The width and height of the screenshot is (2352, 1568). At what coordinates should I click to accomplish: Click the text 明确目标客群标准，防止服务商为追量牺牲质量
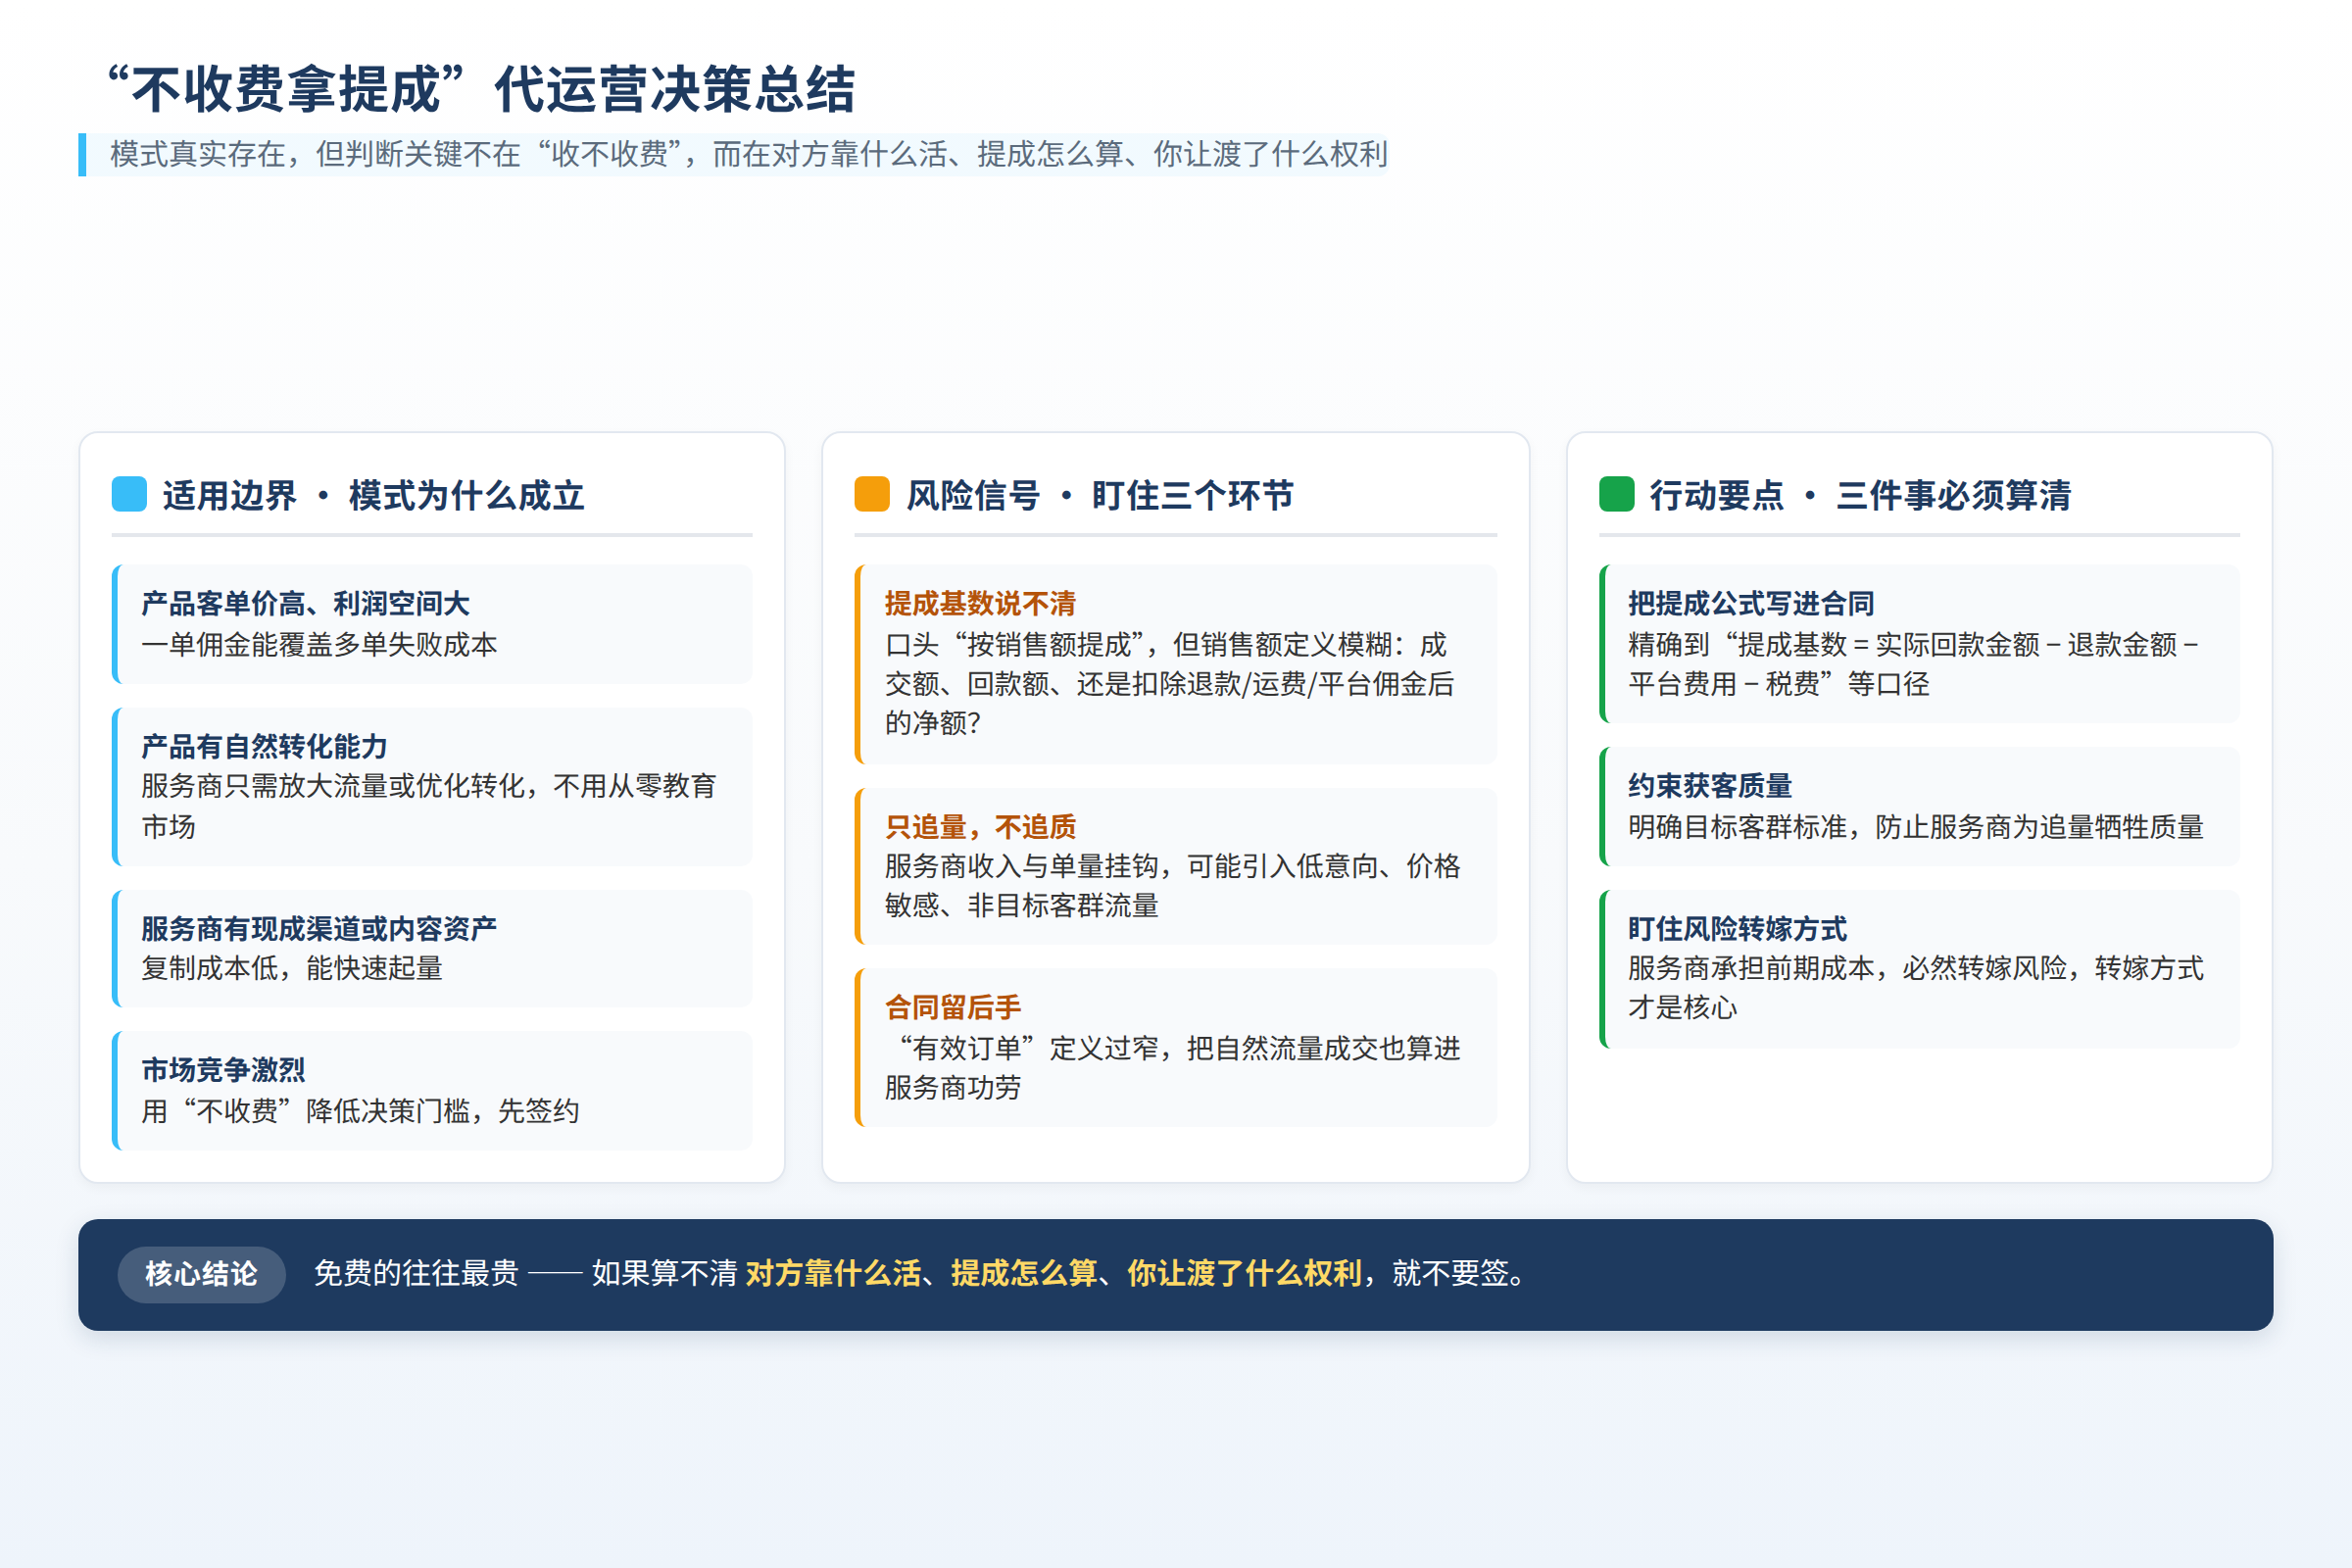[x=1916, y=827]
